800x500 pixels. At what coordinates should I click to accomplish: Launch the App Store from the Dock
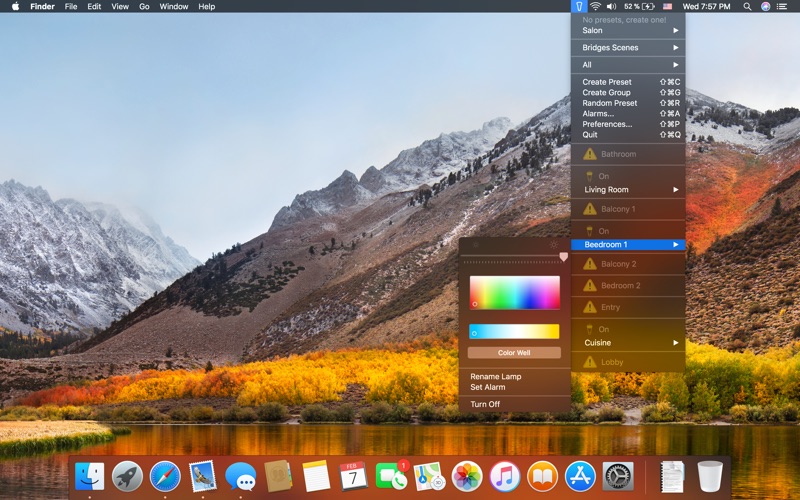[580, 476]
